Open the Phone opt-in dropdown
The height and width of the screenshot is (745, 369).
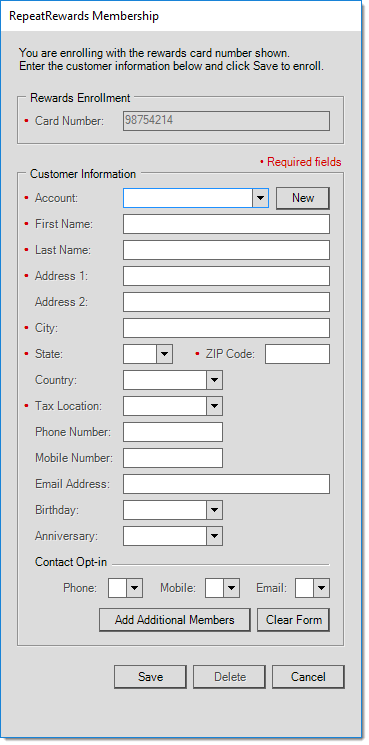(134, 588)
